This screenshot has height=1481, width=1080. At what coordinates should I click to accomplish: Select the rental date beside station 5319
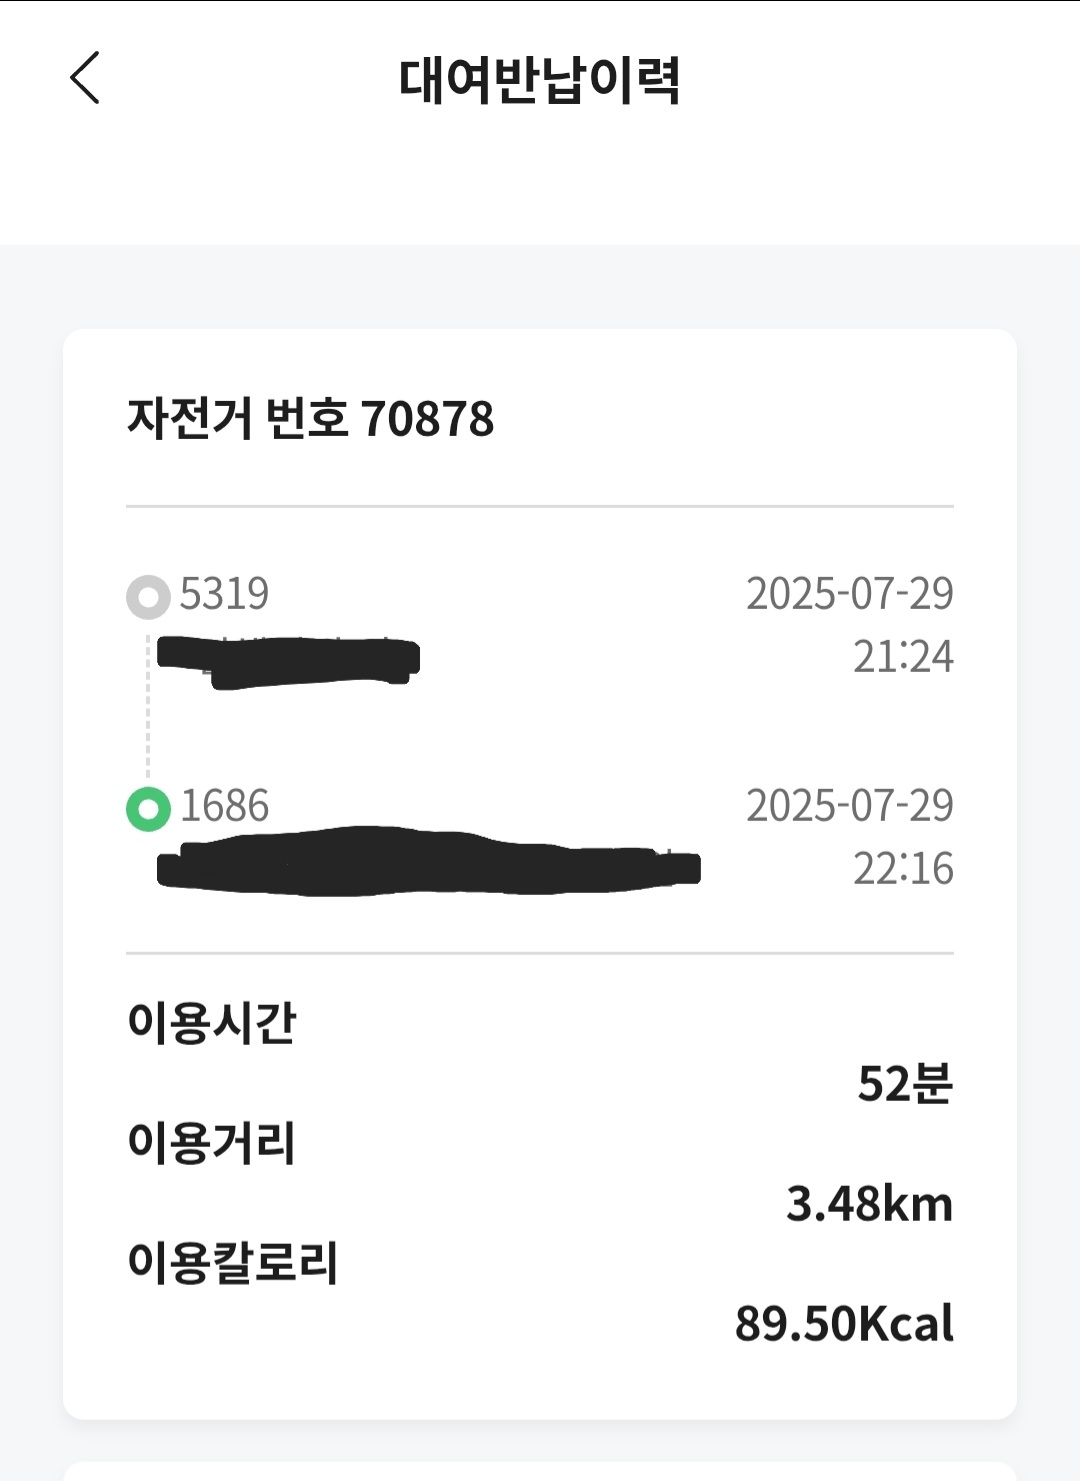click(x=850, y=594)
